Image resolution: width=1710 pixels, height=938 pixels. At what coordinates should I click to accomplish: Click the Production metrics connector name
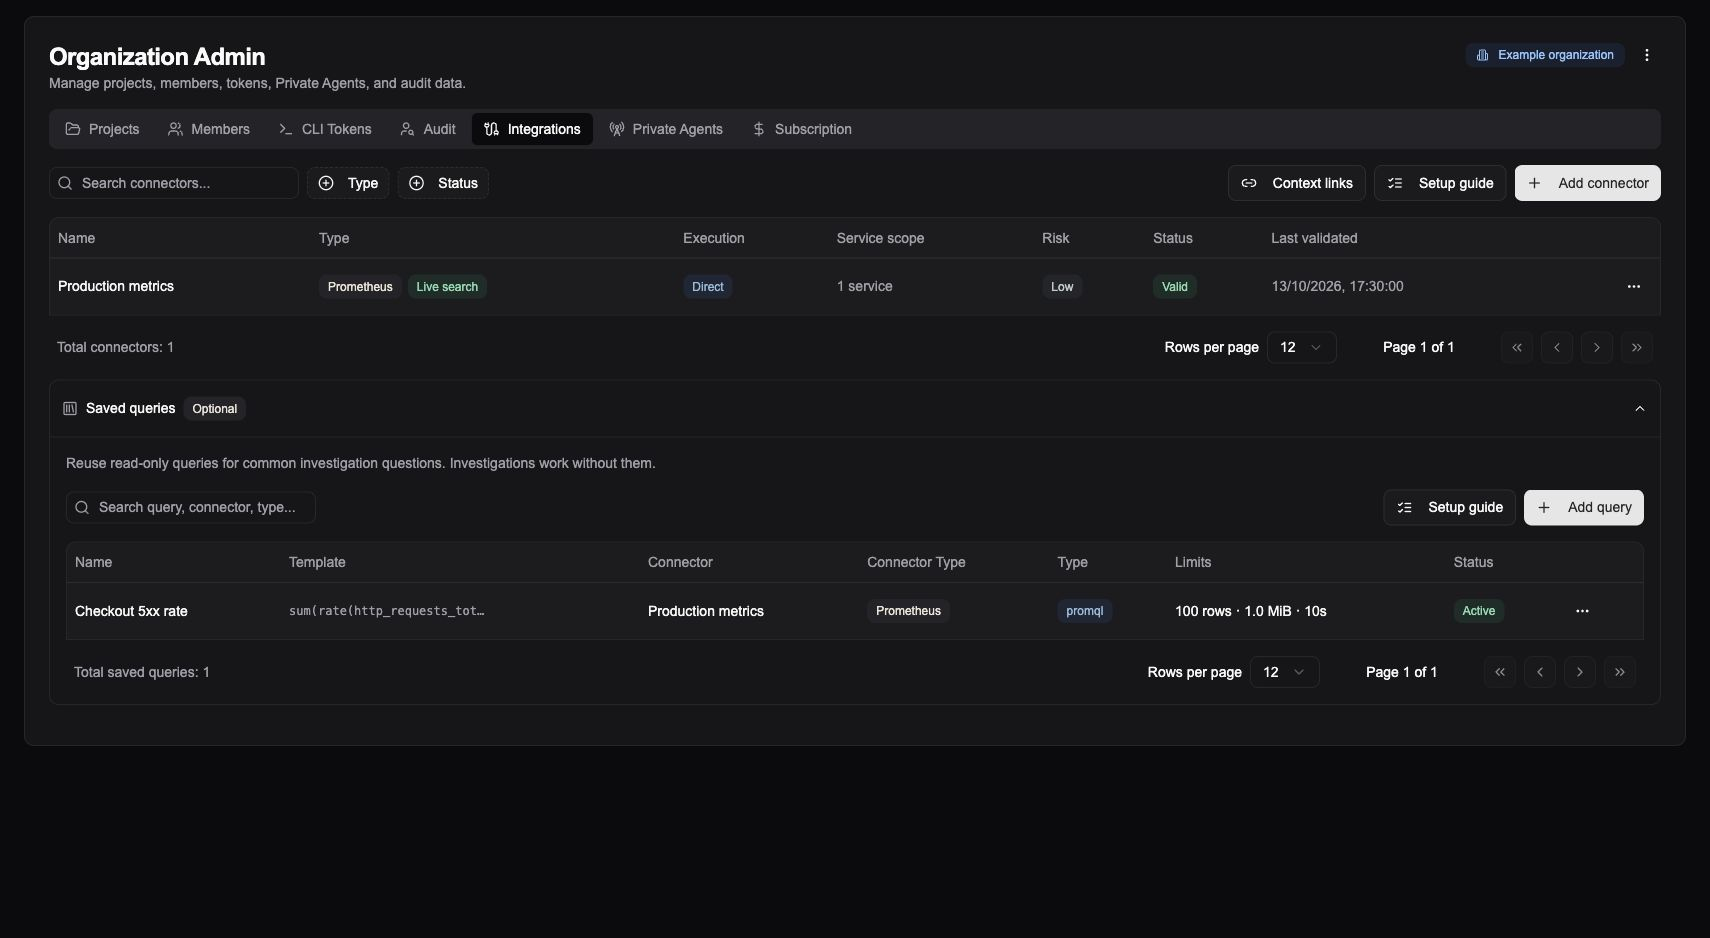[x=116, y=287]
